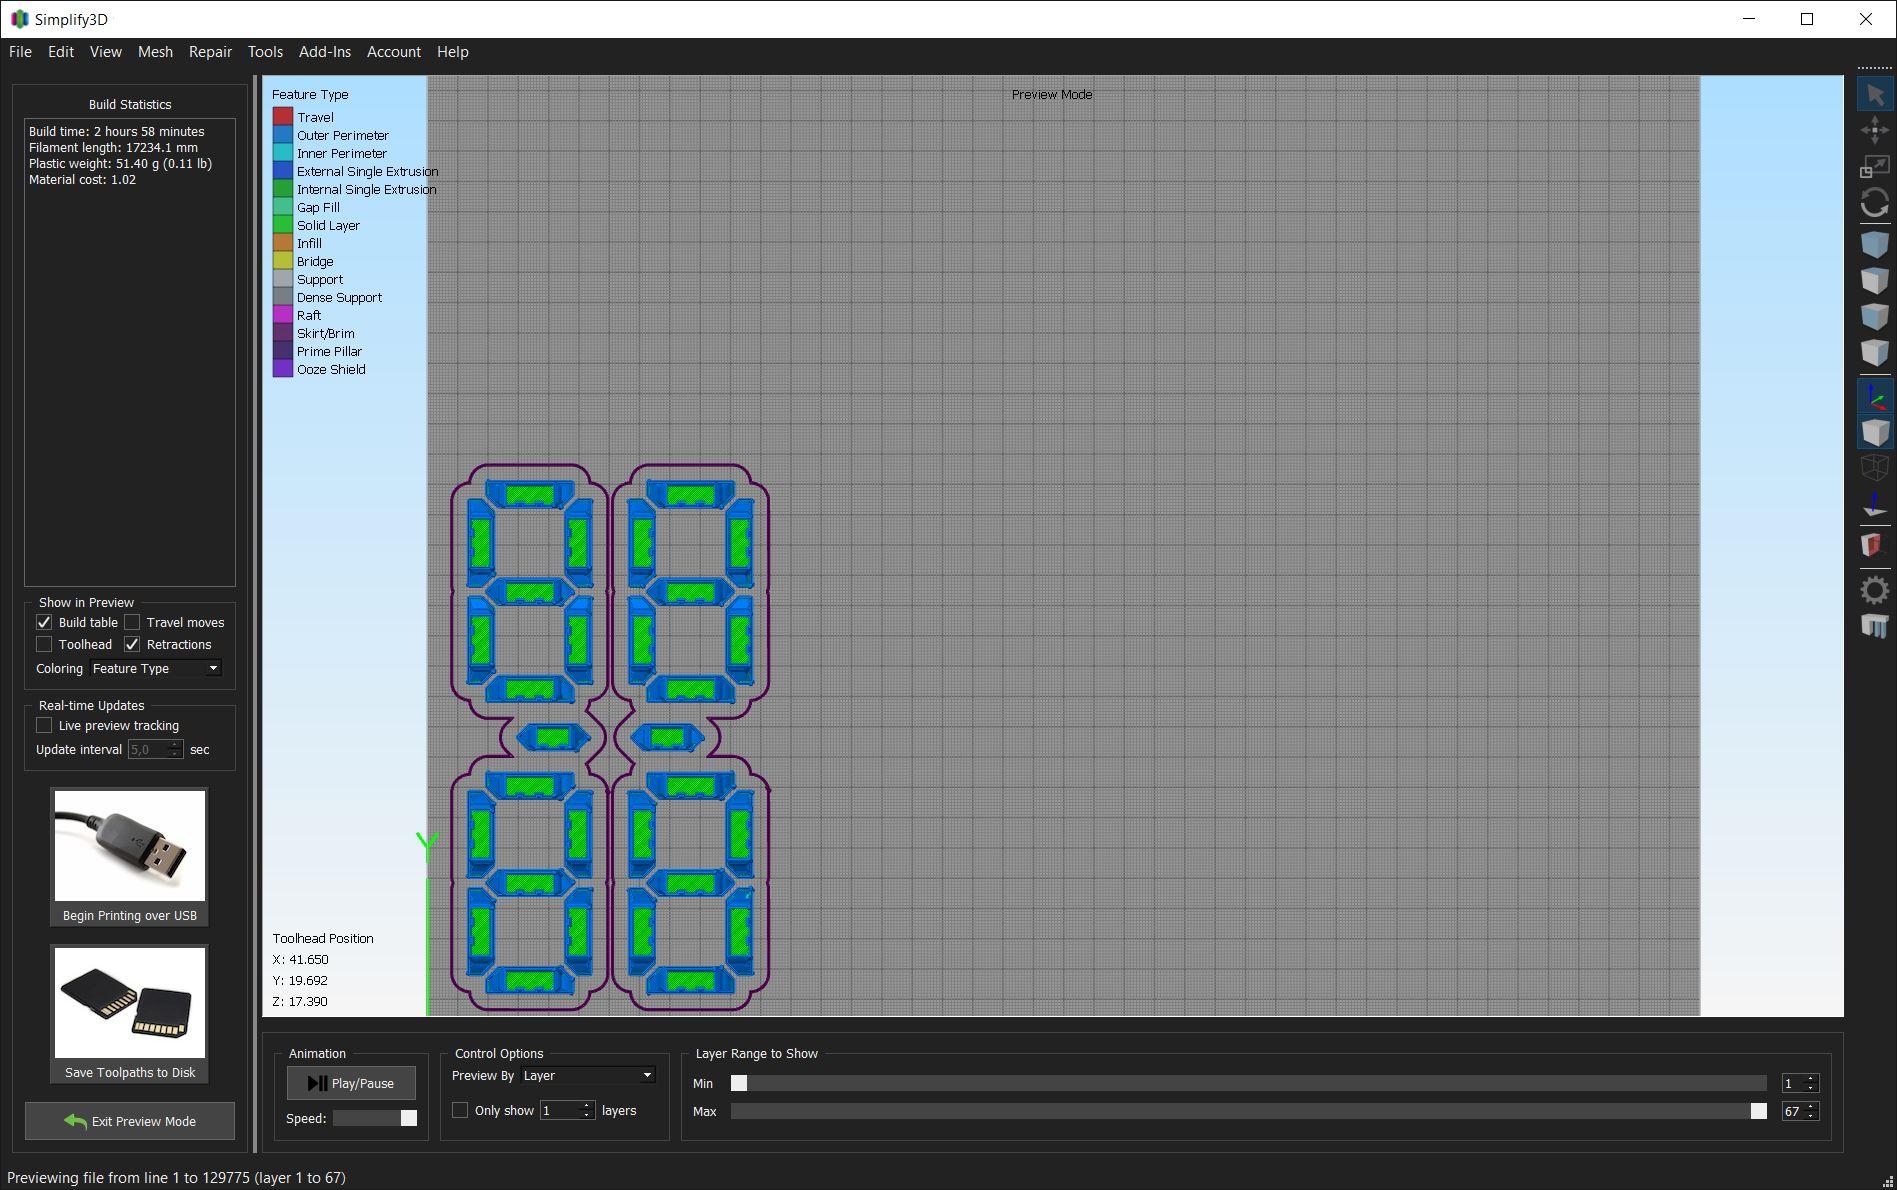Screen dimensions: 1897x1190
Task: Select the arrow selection tool
Action: tap(1874, 95)
